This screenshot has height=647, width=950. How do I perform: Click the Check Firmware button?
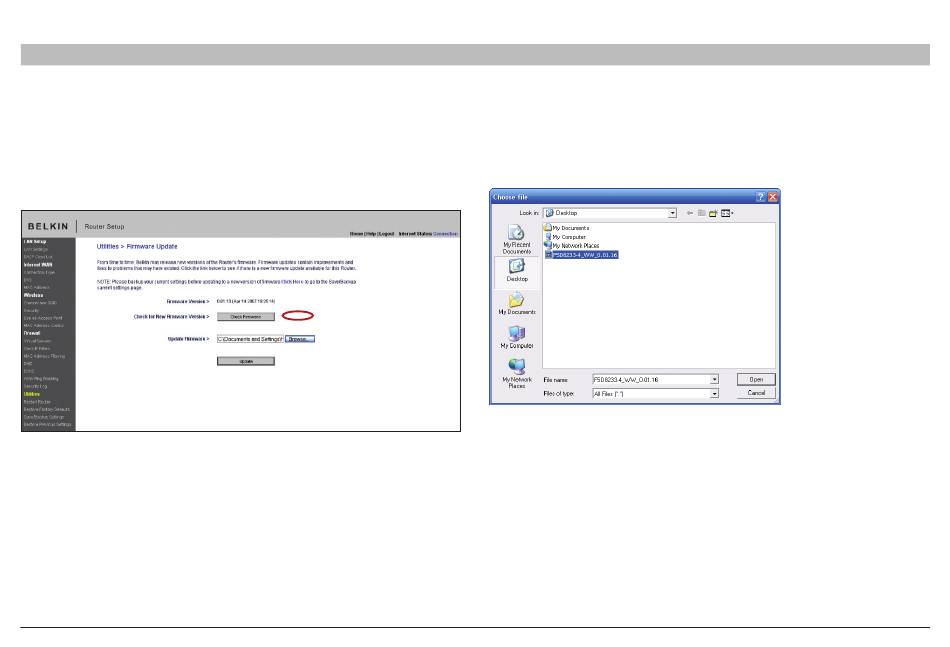click(246, 316)
